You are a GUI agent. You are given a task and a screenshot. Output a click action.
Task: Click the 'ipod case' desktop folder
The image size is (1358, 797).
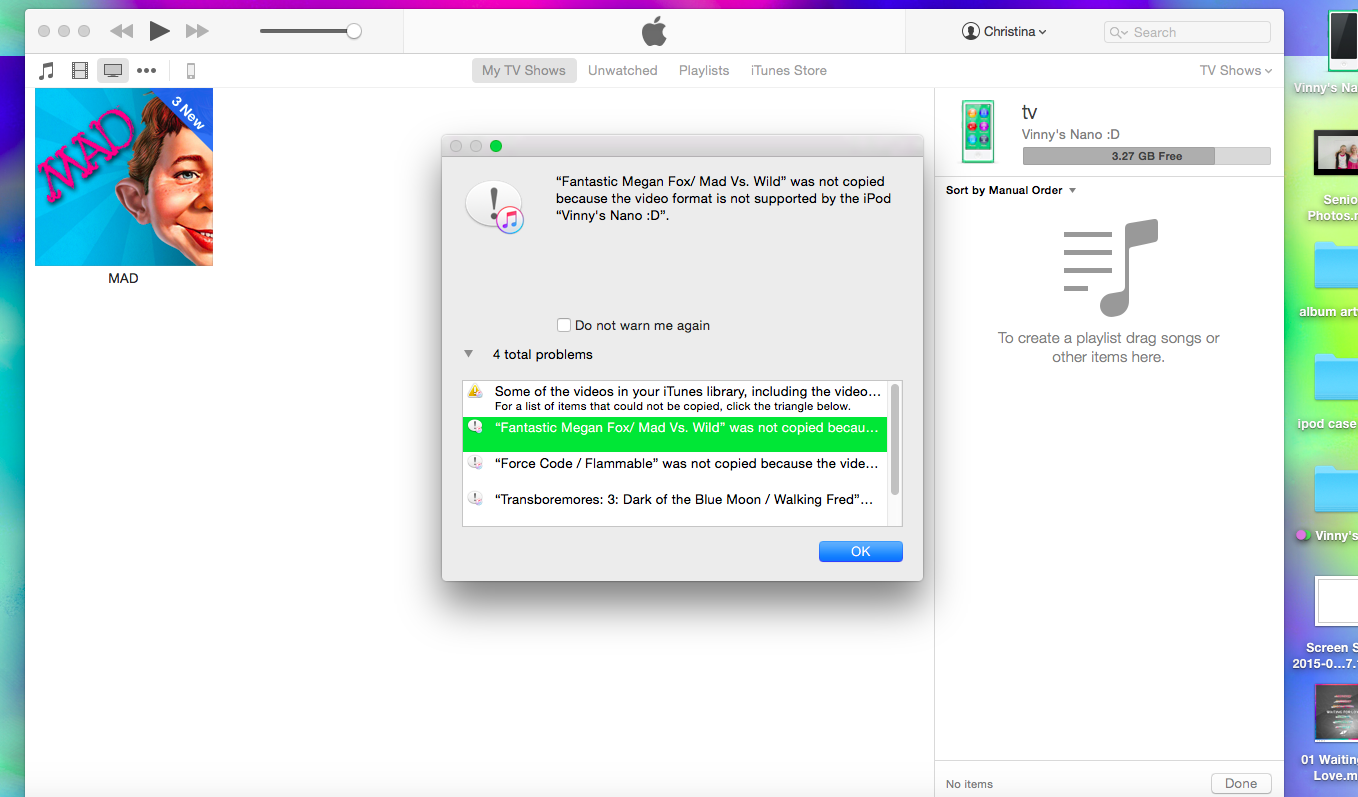tap(1336, 380)
